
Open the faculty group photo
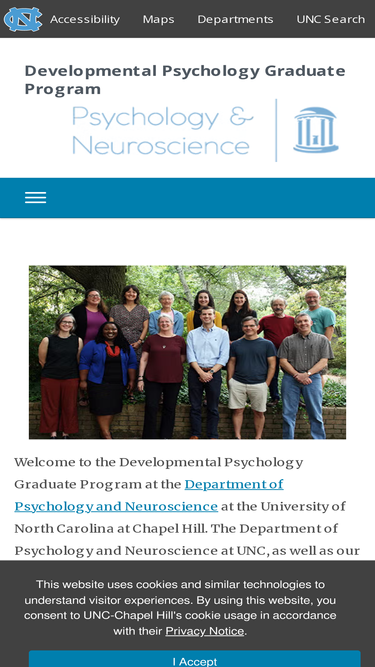[x=188, y=352]
